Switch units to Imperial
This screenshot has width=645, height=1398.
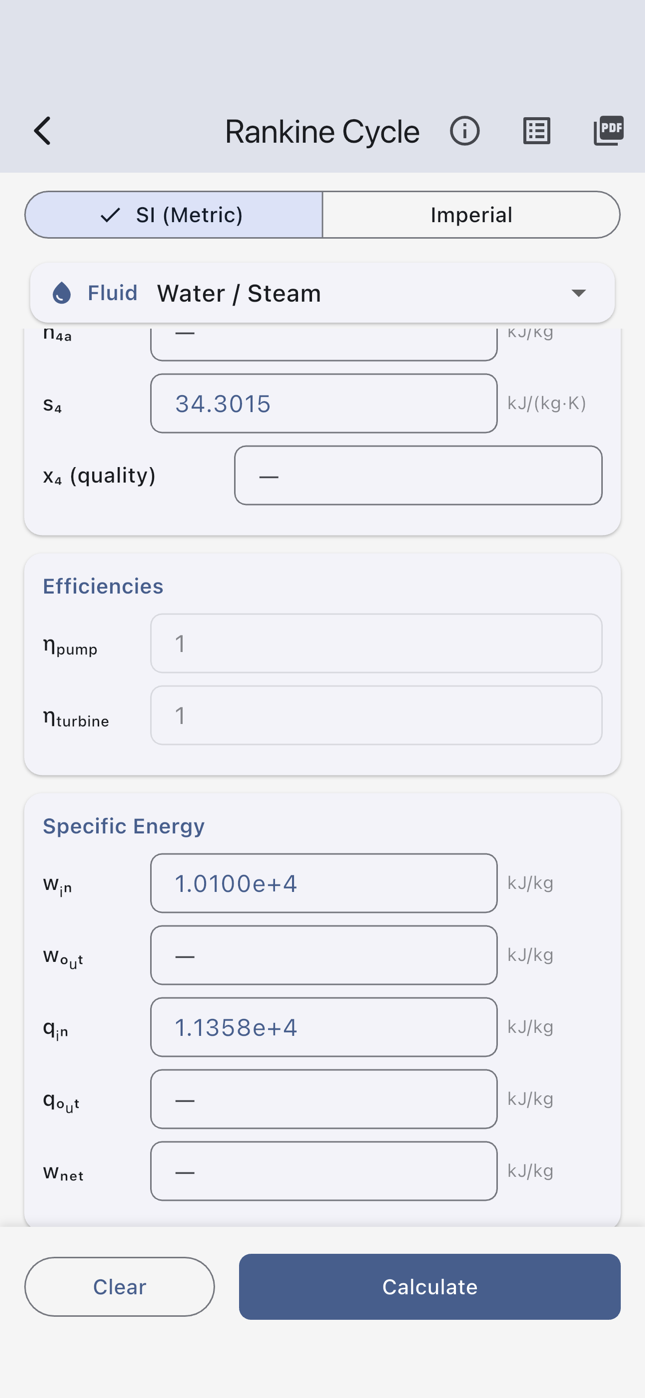471,214
